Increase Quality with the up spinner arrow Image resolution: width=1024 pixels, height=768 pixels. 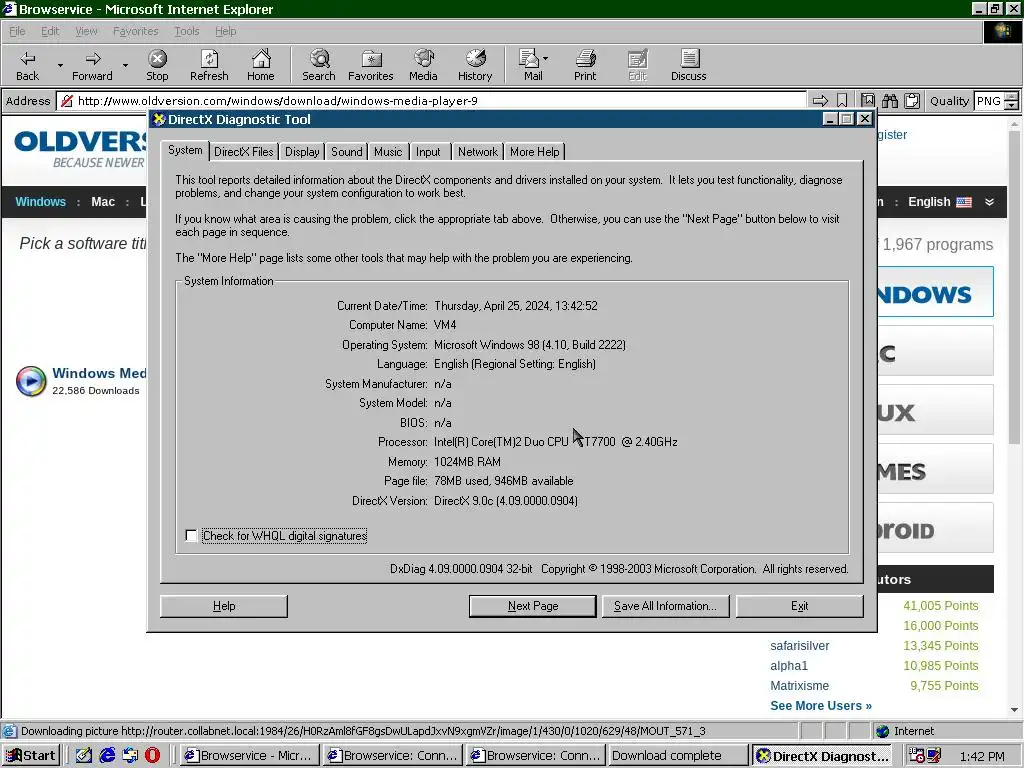pos(1012,97)
